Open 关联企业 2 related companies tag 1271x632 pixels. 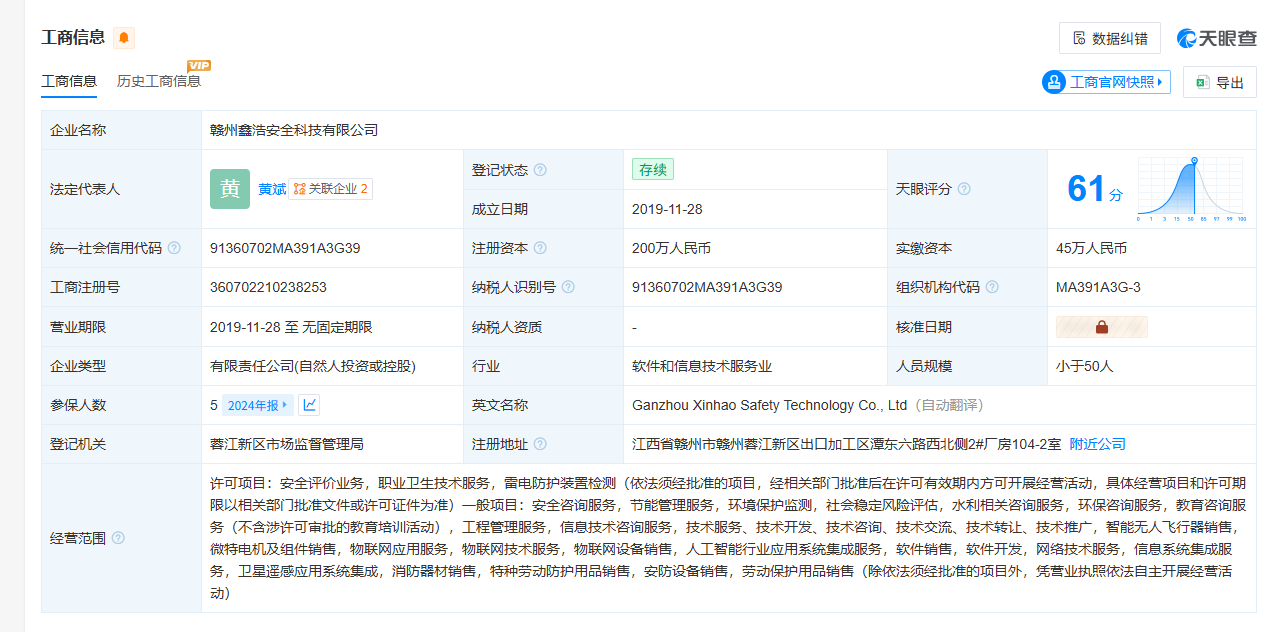click(331, 189)
